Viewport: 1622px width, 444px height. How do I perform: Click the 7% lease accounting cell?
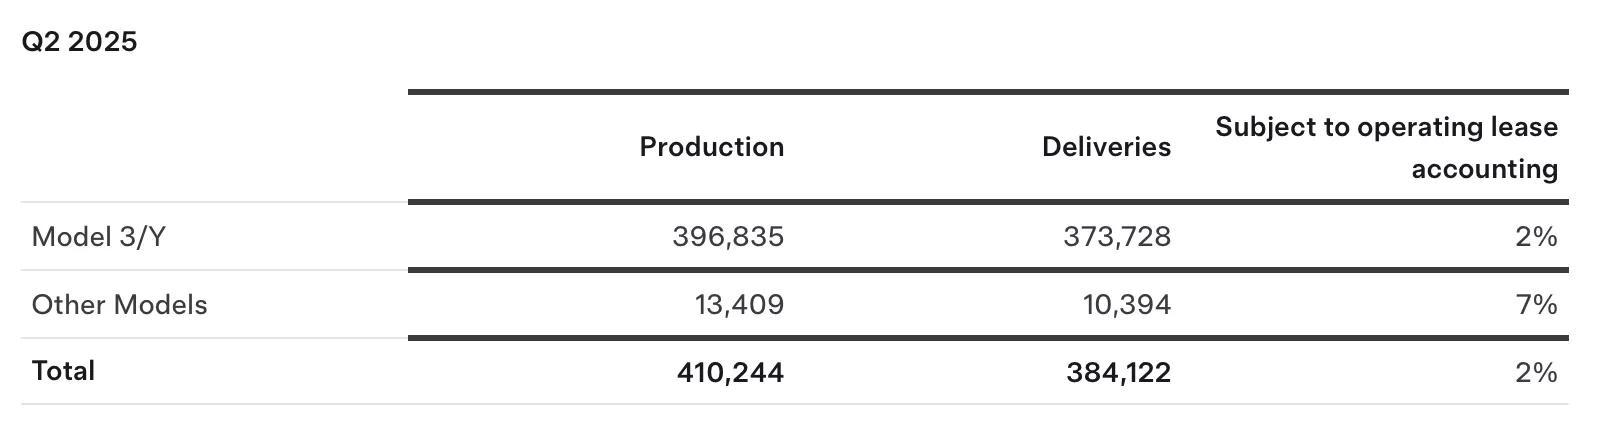1536,305
